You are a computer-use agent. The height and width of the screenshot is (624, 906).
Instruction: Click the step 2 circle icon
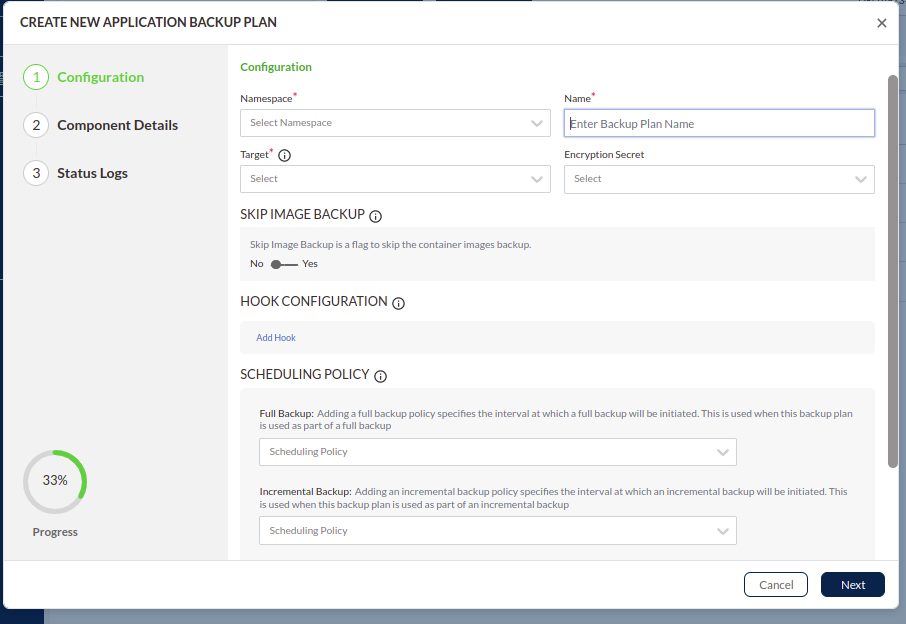(x=36, y=125)
